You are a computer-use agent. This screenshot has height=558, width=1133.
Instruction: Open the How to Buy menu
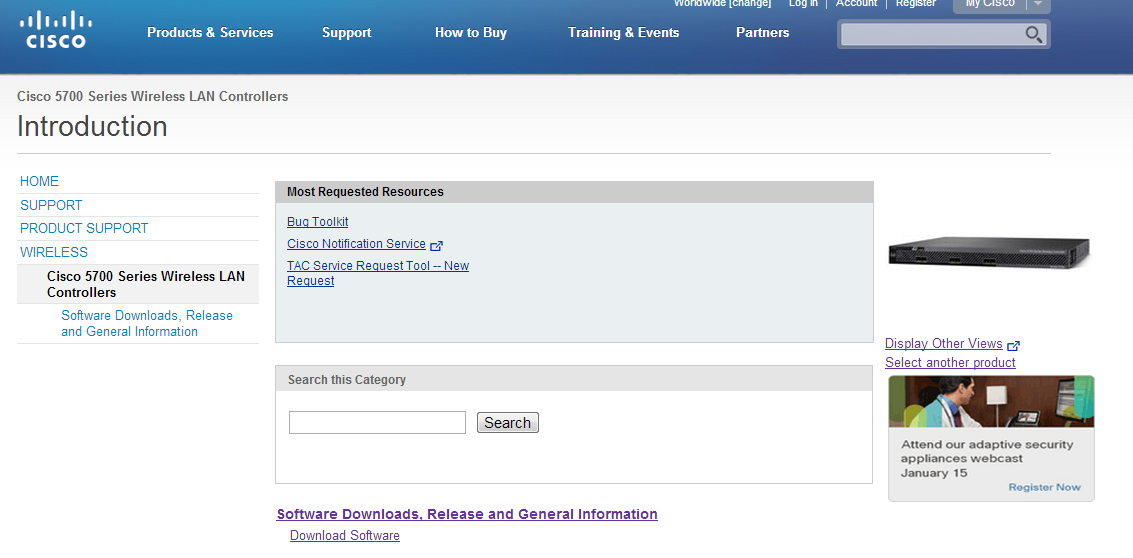coord(471,33)
